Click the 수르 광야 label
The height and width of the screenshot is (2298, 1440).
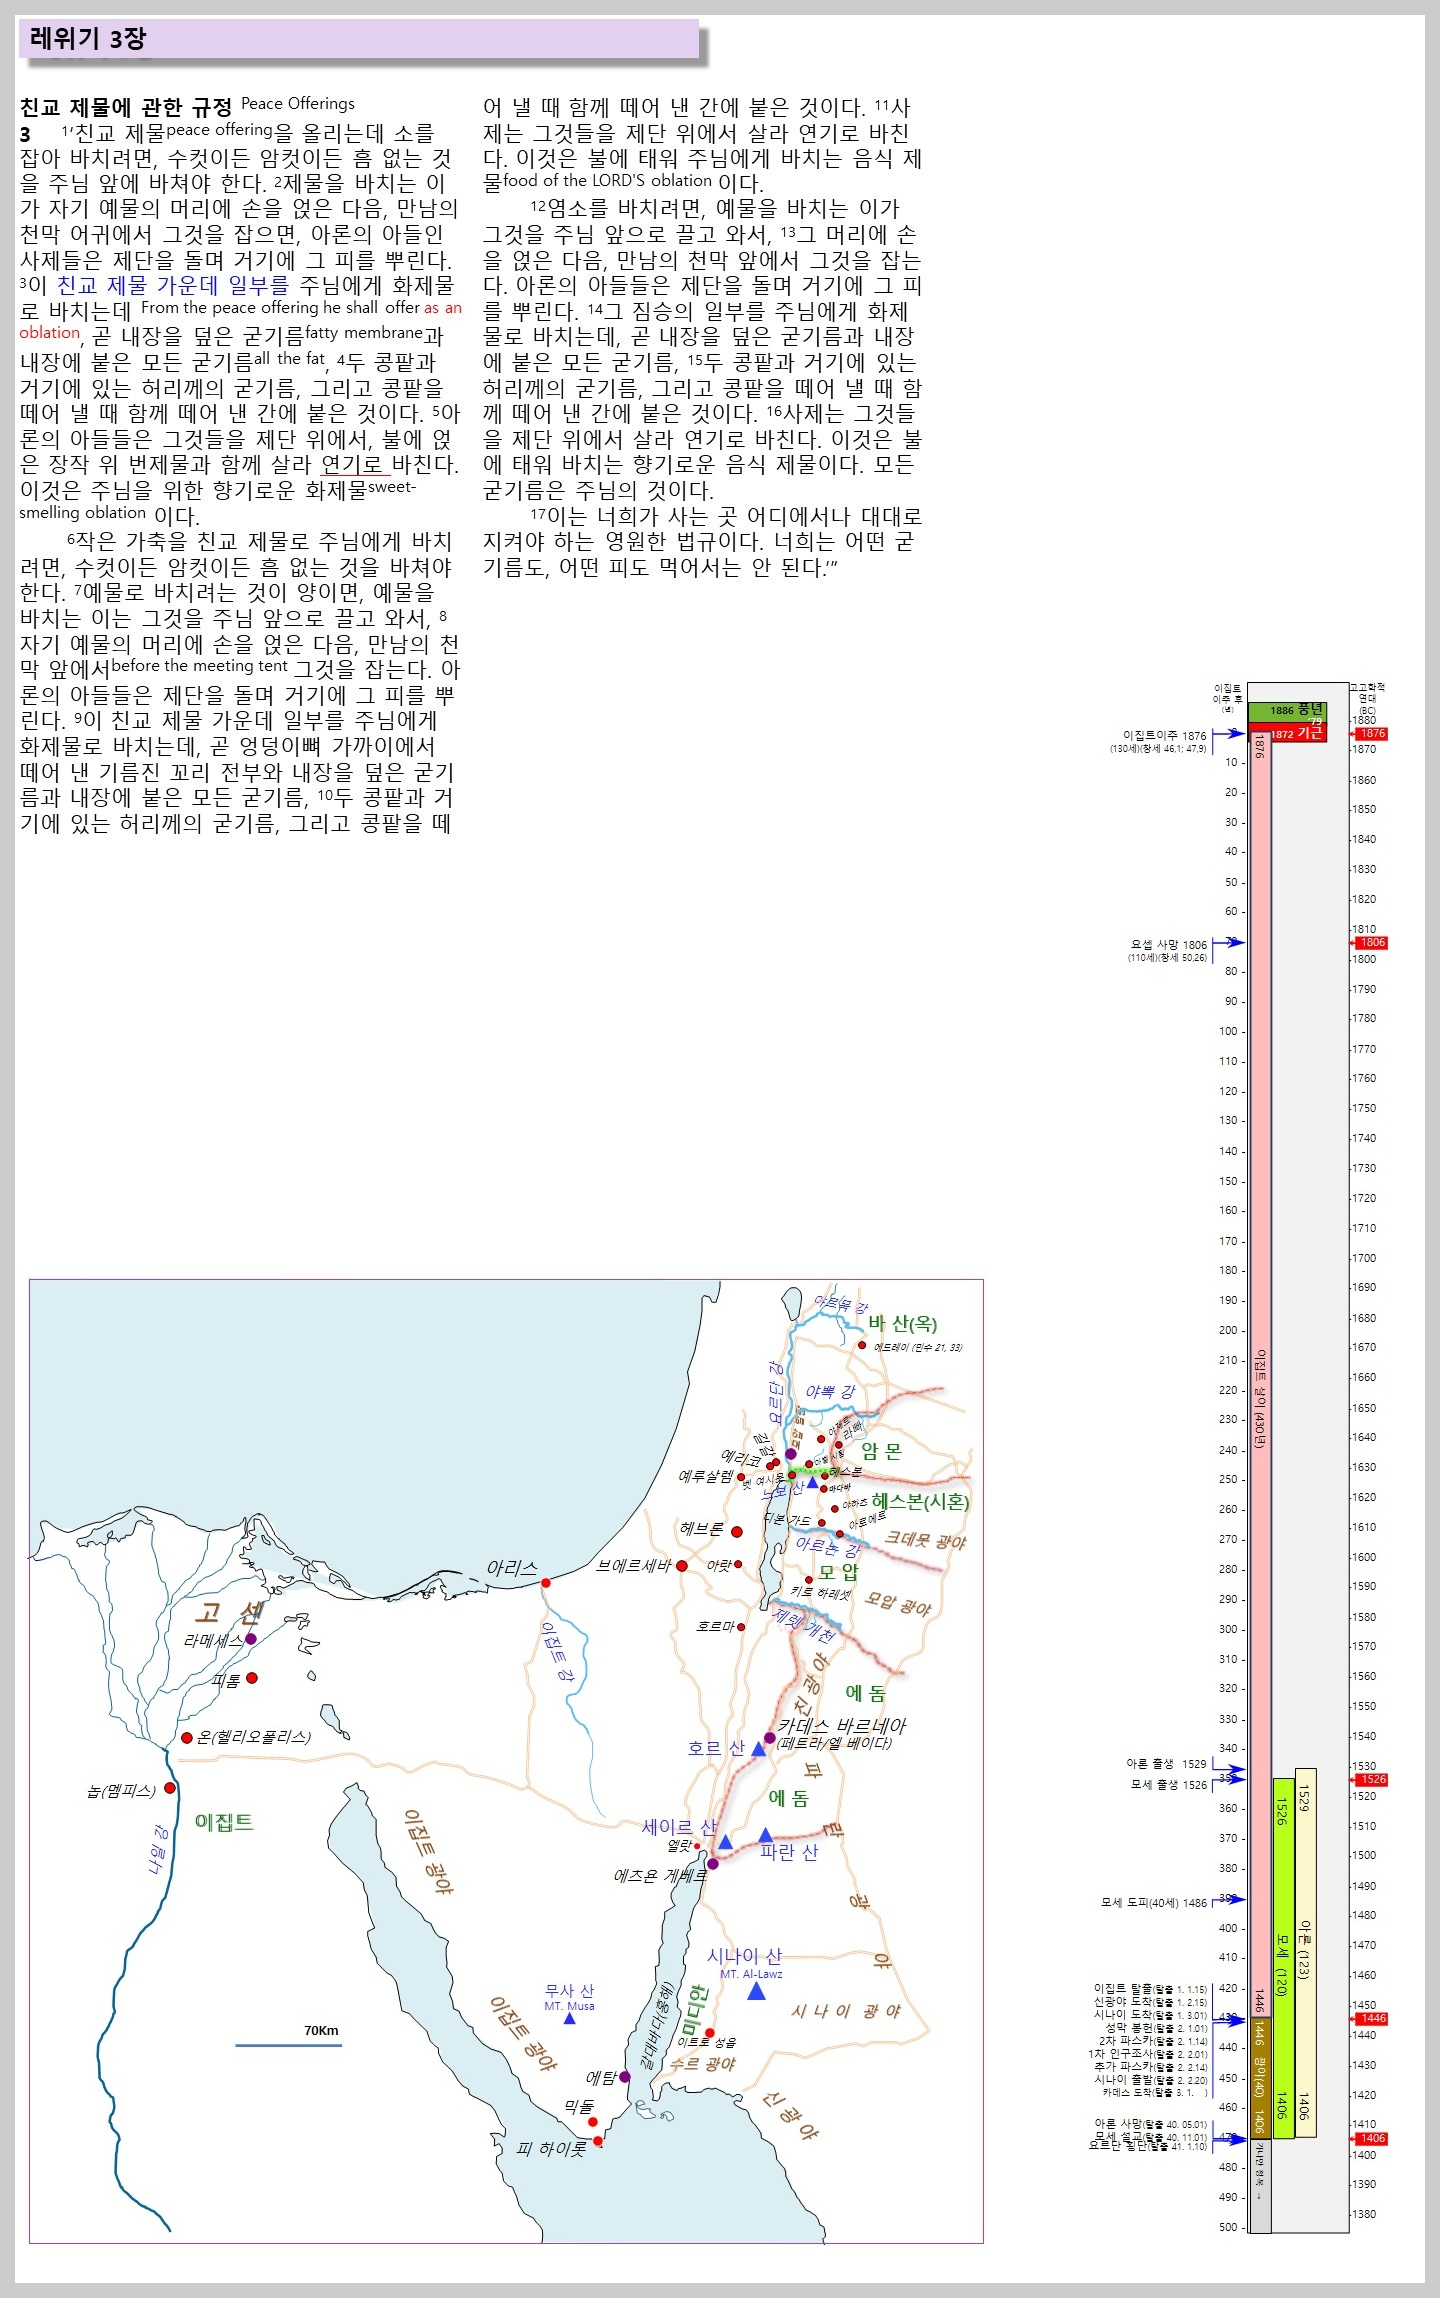[703, 2065]
